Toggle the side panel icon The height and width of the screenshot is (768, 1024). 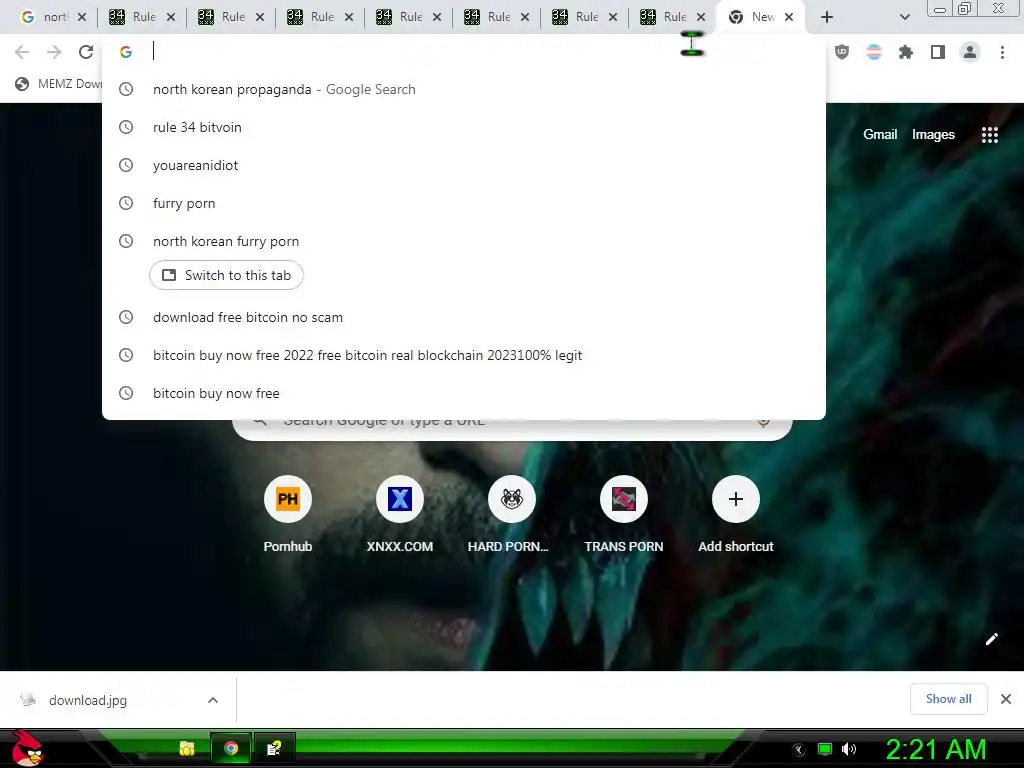pos(938,52)
